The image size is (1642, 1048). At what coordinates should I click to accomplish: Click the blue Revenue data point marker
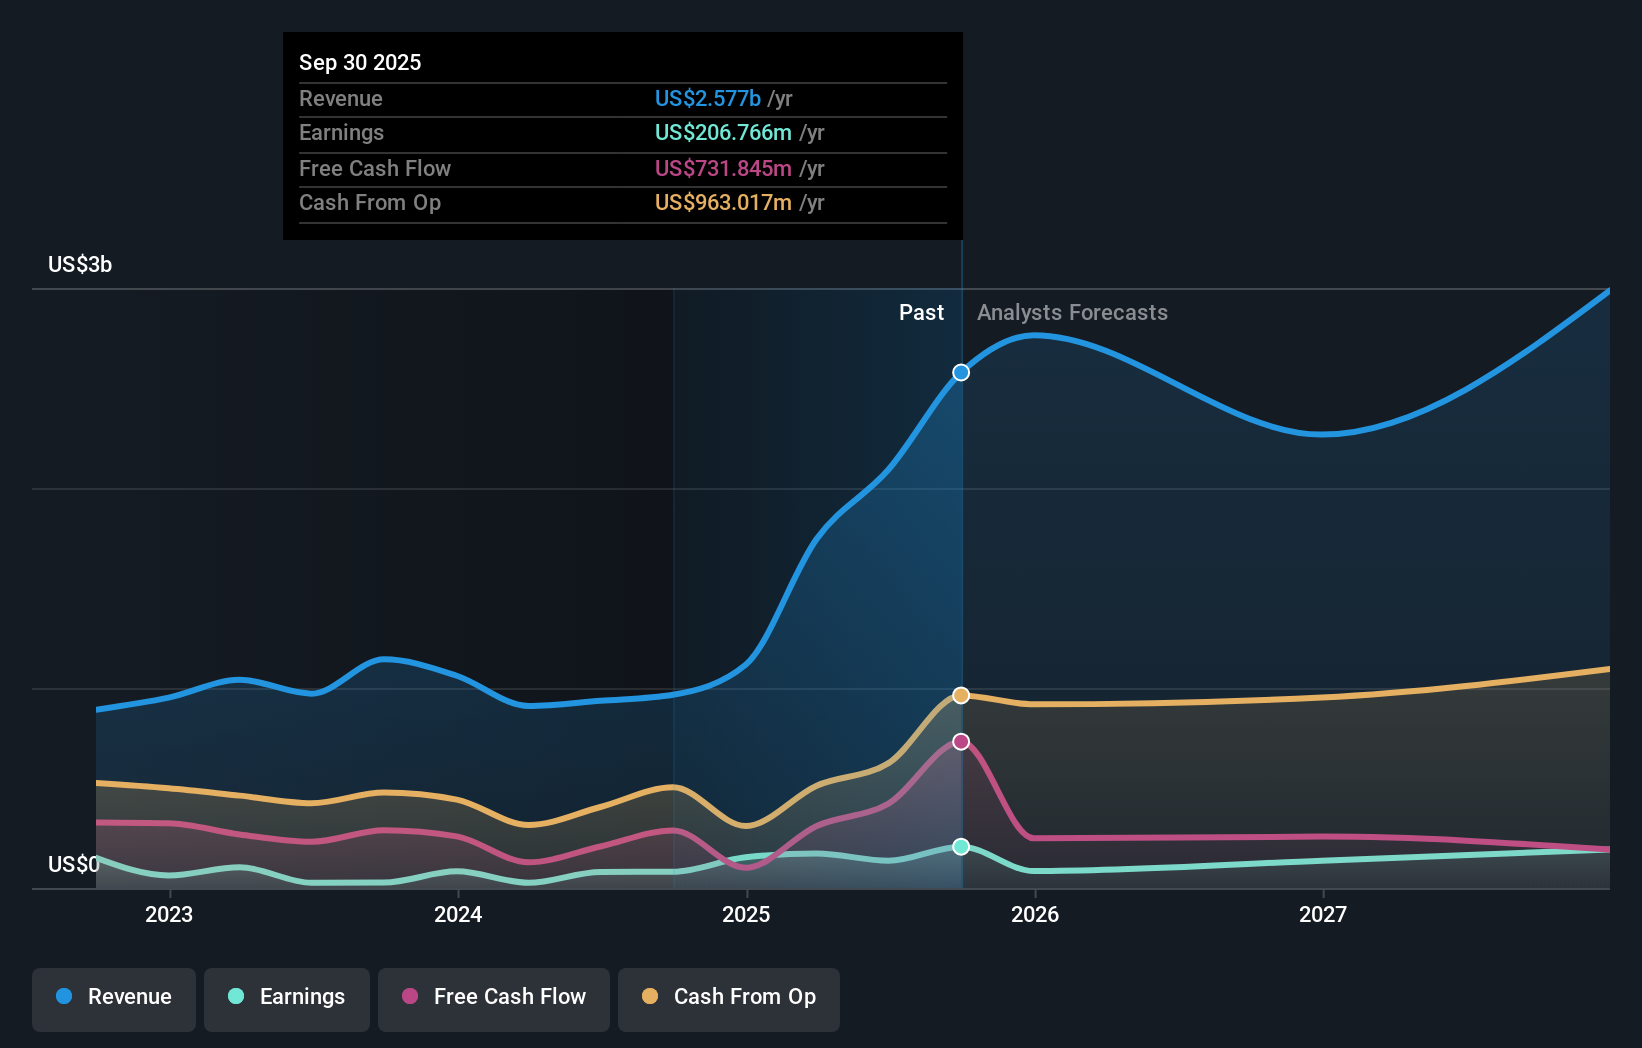[961, 373]
